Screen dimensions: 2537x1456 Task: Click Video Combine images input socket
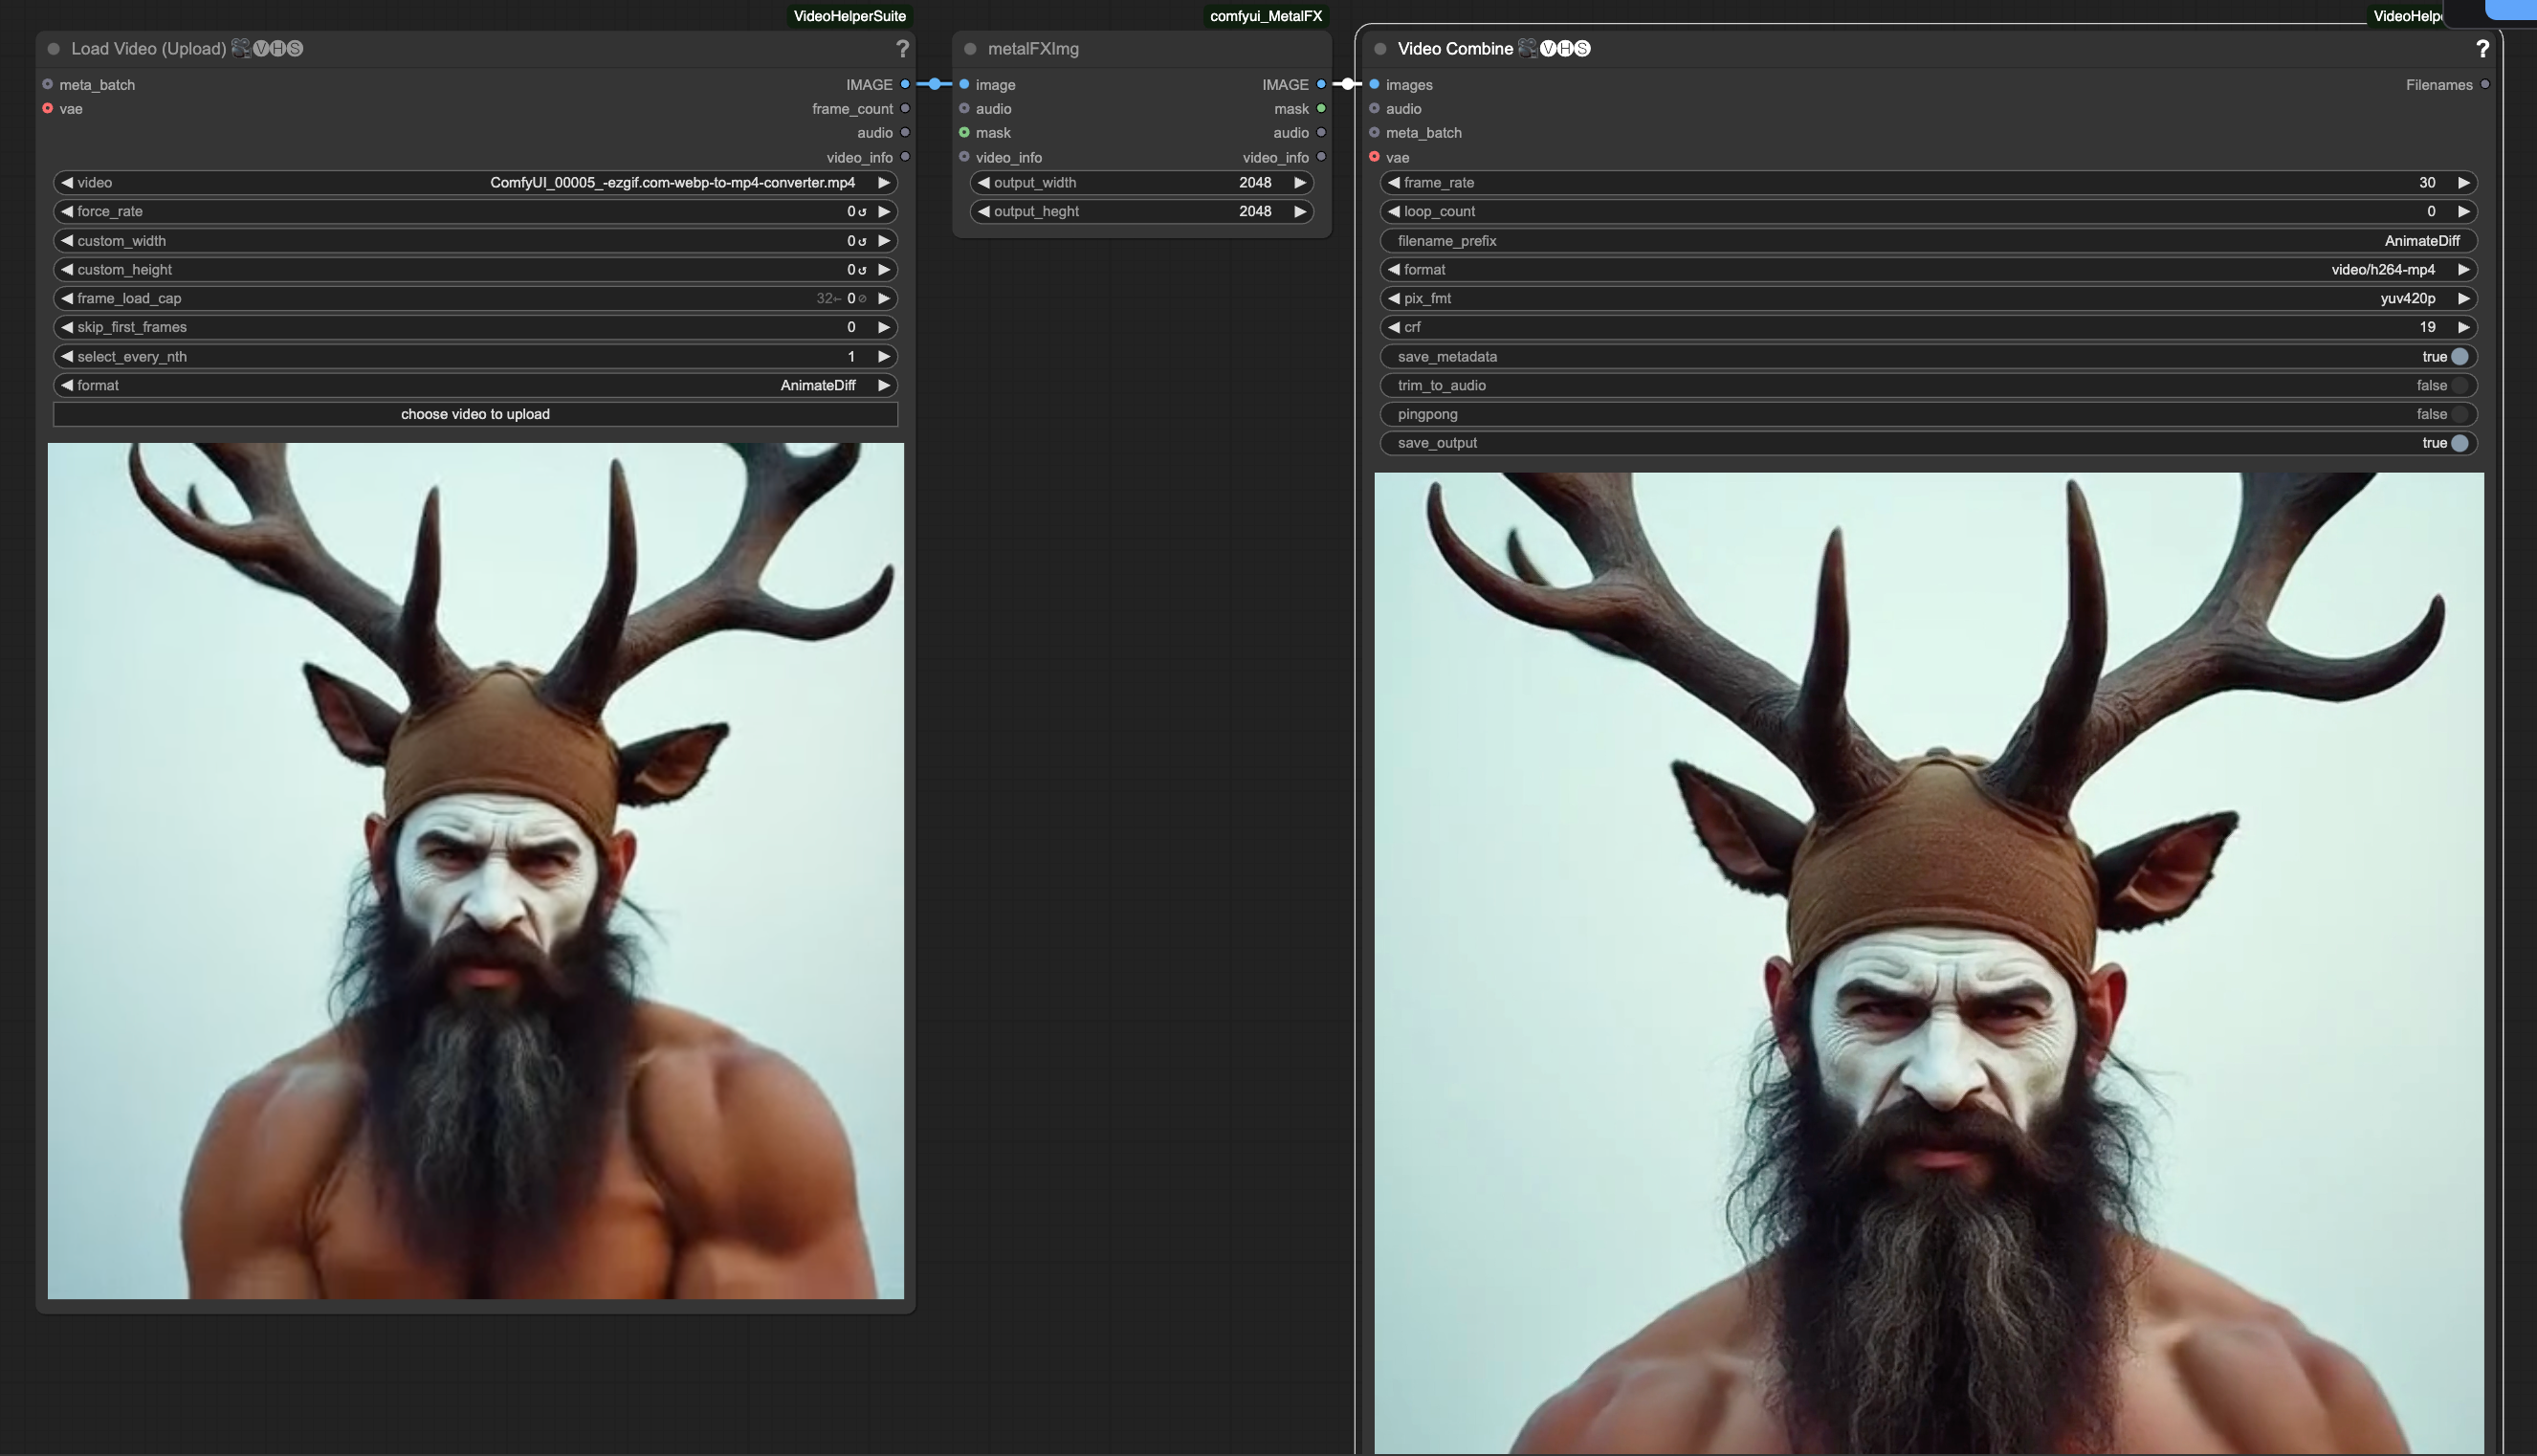pos(1374,84)
